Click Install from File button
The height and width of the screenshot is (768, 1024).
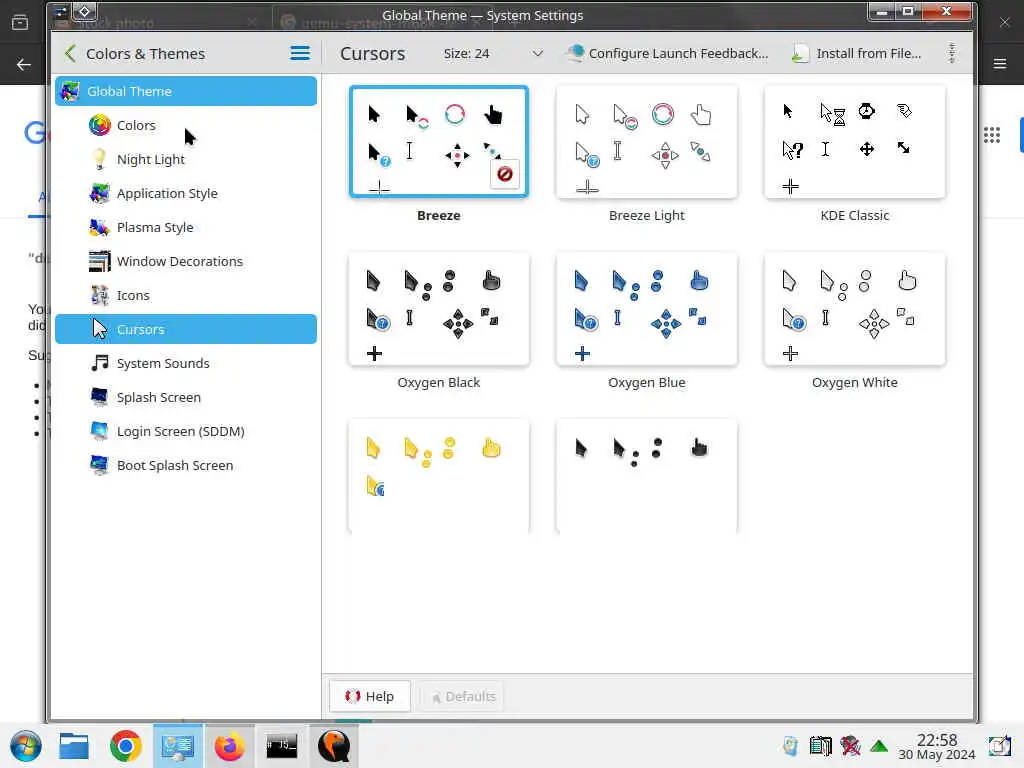pyautogui.click(x=856, y=54)
